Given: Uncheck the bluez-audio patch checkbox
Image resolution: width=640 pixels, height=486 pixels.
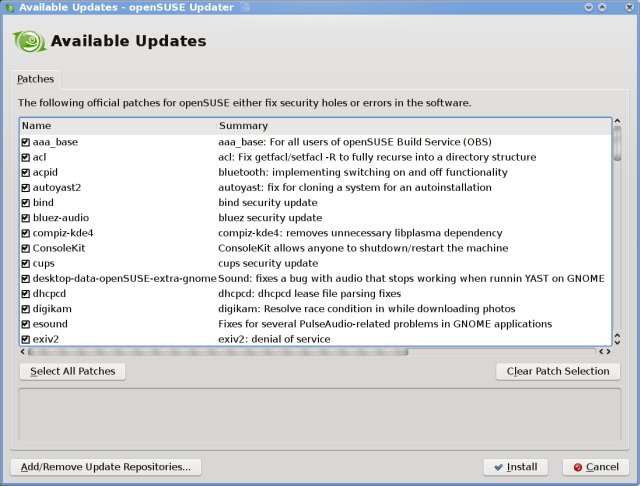Looking at the screenshot, I should point(26,218).
